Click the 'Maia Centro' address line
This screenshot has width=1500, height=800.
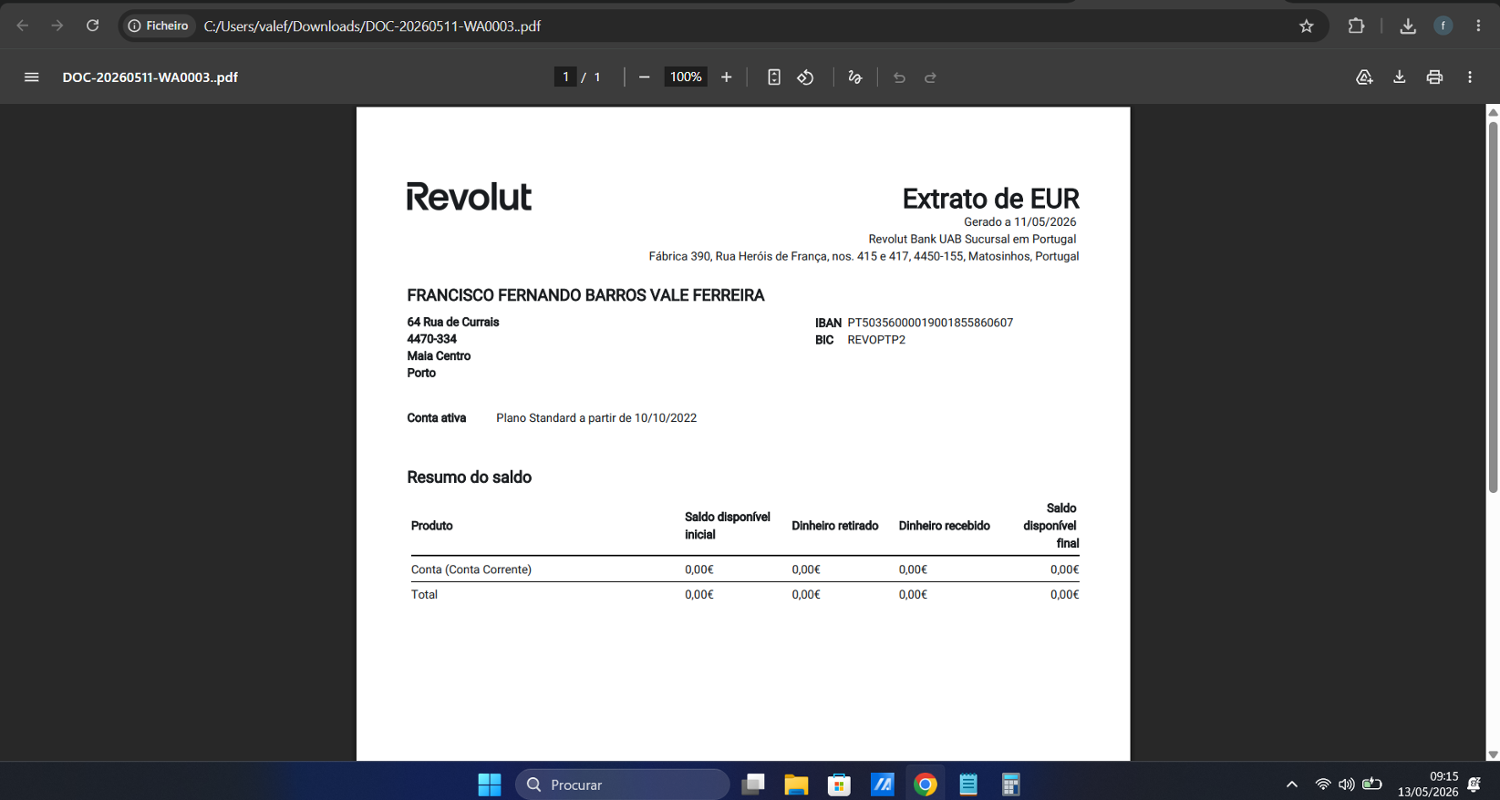coord(439,356)
